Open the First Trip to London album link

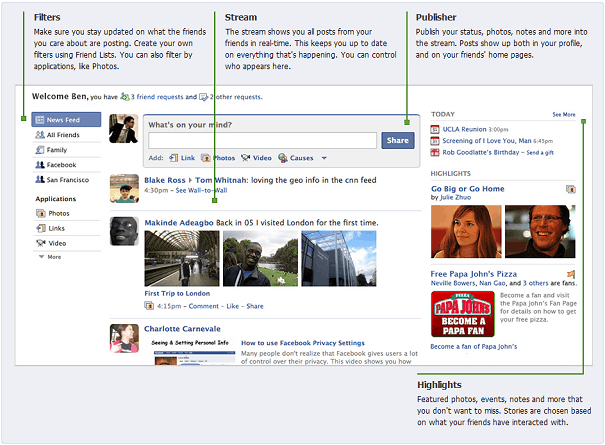[x=177, y=293]
